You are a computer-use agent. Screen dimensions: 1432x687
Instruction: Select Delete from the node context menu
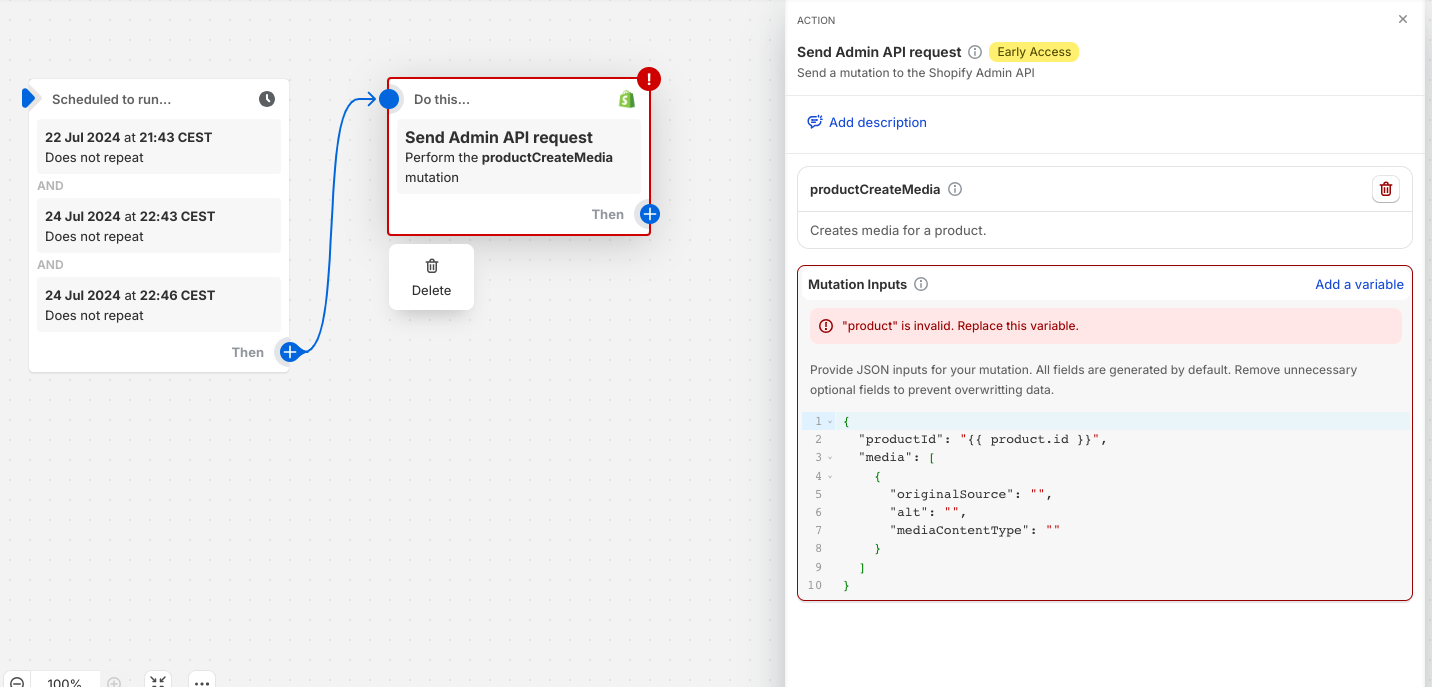click(x=431, y=277)
